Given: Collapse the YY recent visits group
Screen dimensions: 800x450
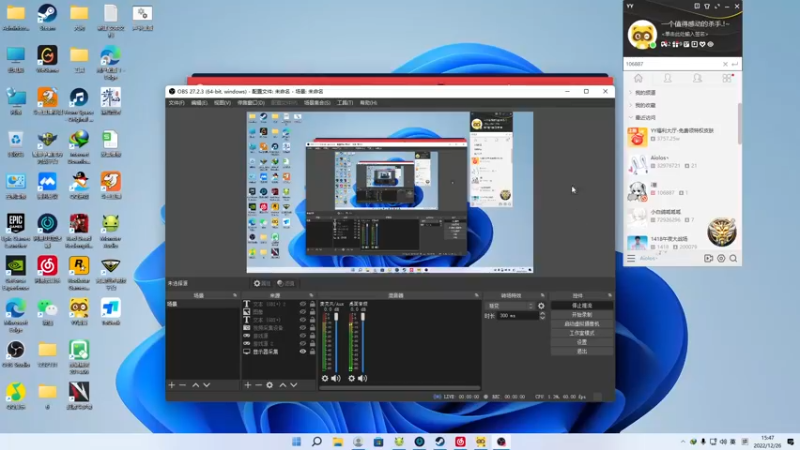Looking at the screenshot, I should [631, 117].
